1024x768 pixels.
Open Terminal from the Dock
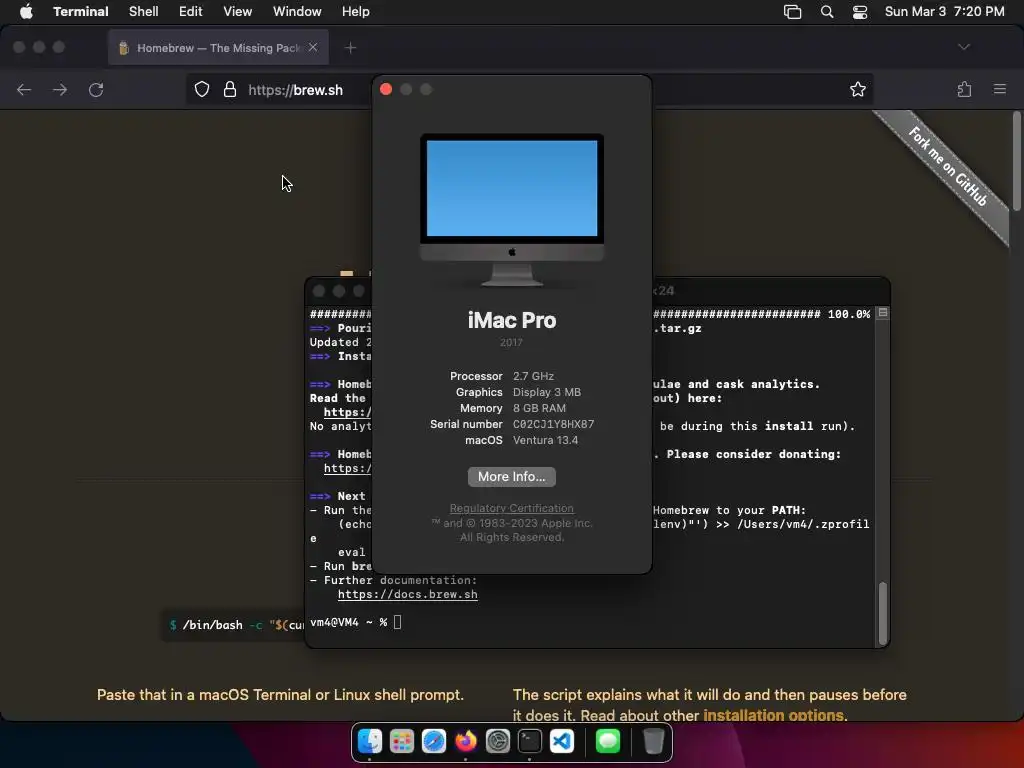point(530,741)
